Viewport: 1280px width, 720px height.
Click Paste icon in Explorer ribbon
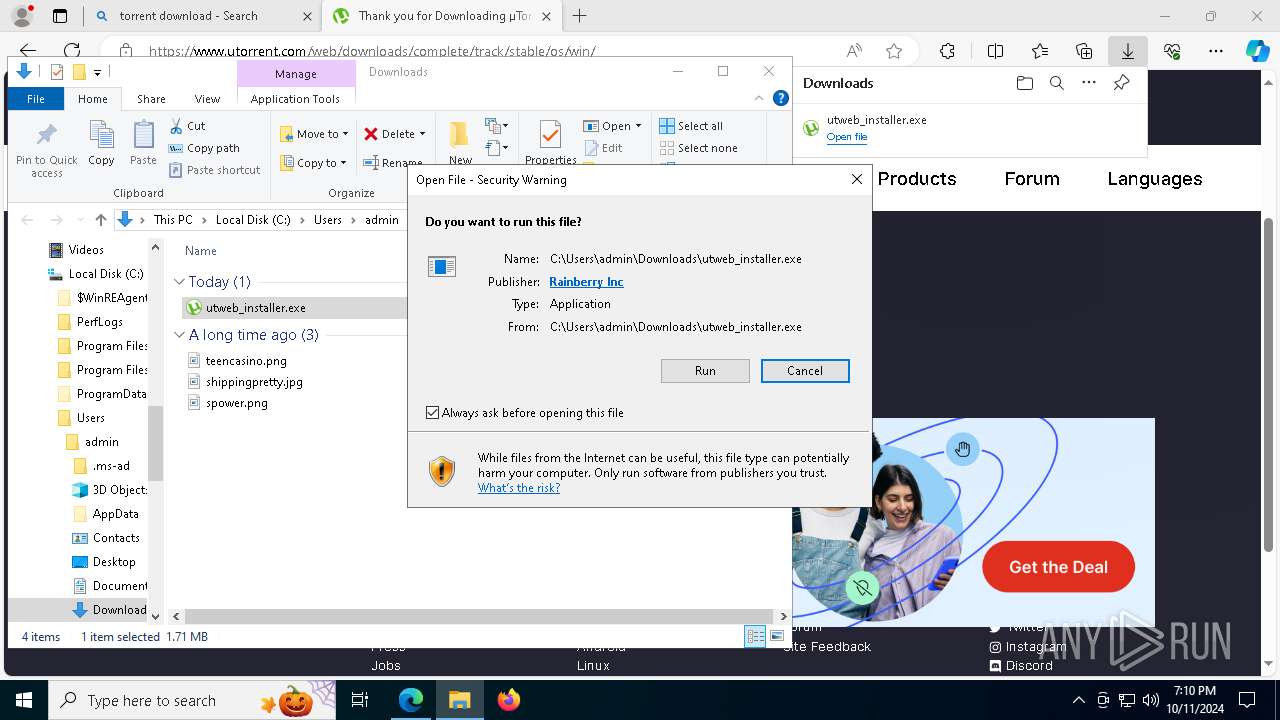[x=143, y=143]
